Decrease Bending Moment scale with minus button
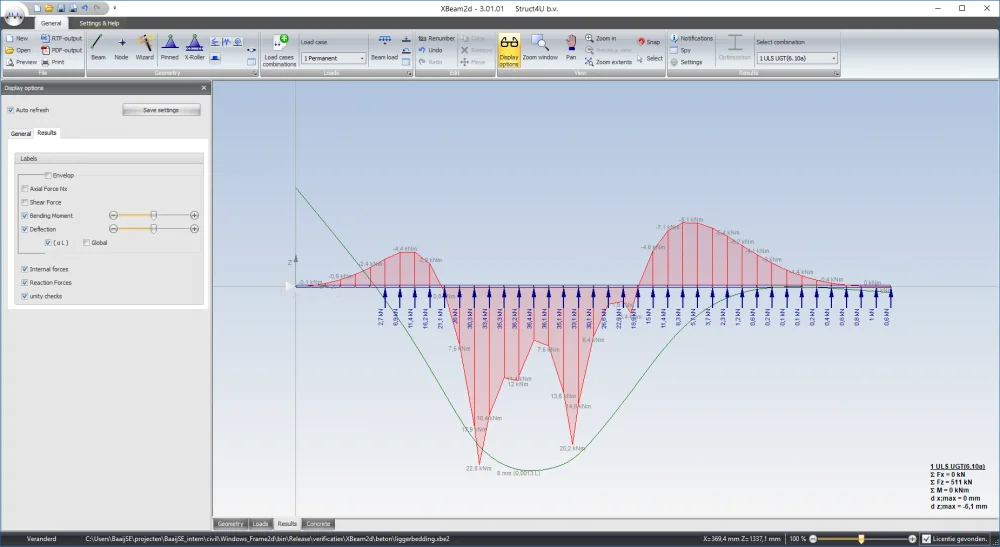The image size is (1000, 547). coord(114,215)
